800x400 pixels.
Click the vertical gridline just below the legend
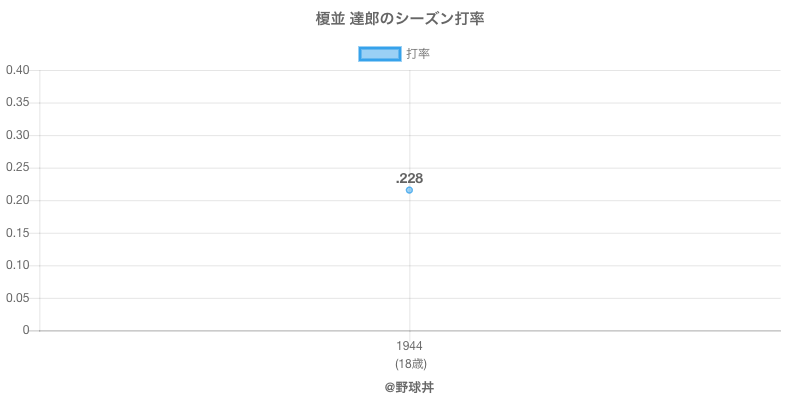click(x=409, y=85)
